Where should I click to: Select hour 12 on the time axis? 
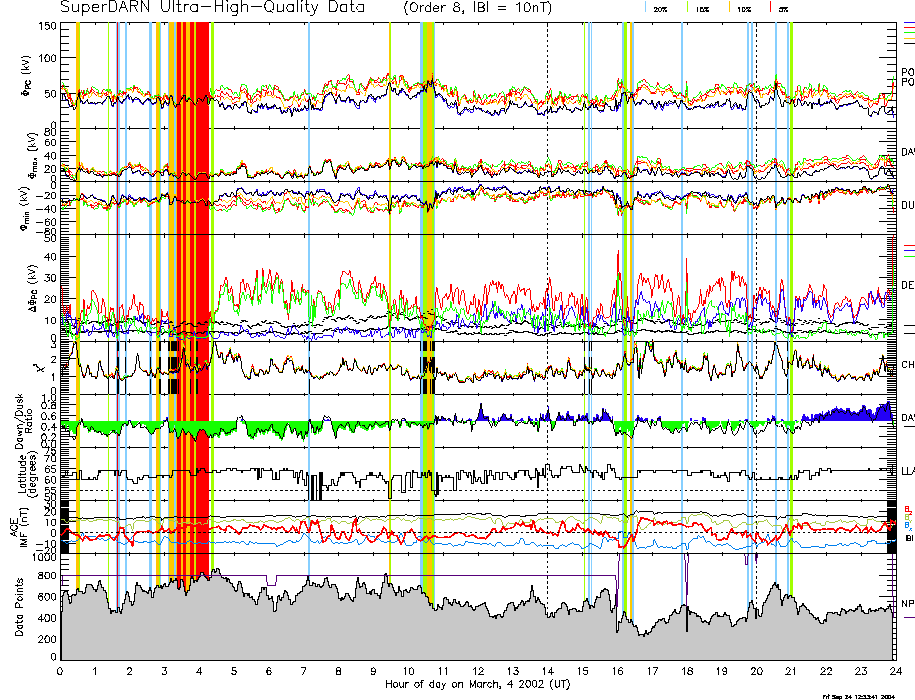tap(478, 671)
